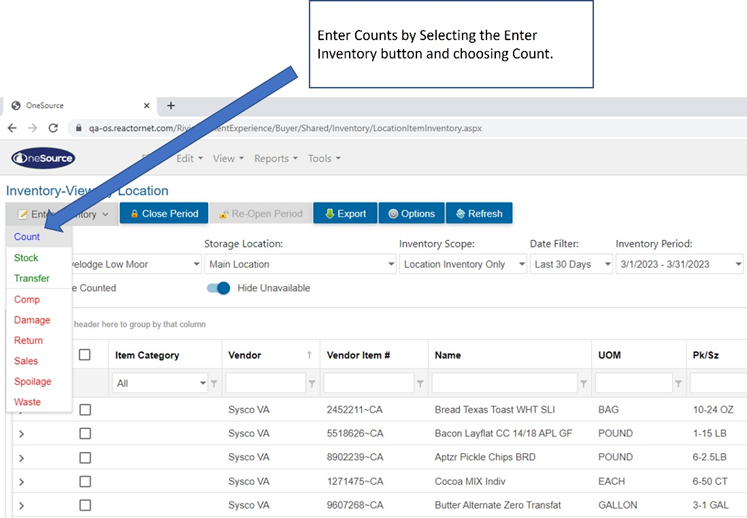Open the Date Filter dropdown

pos(568,264)
